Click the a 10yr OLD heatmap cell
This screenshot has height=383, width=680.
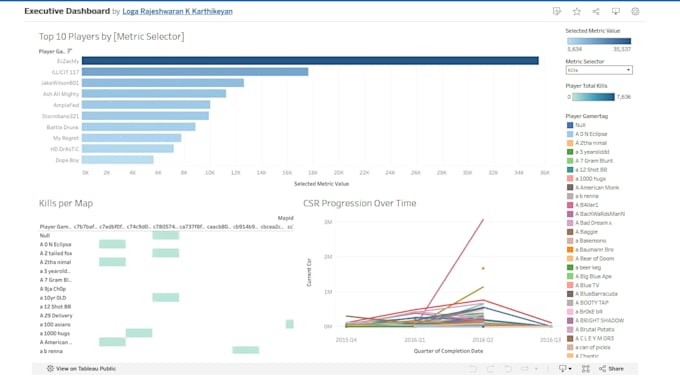(166, 298)
